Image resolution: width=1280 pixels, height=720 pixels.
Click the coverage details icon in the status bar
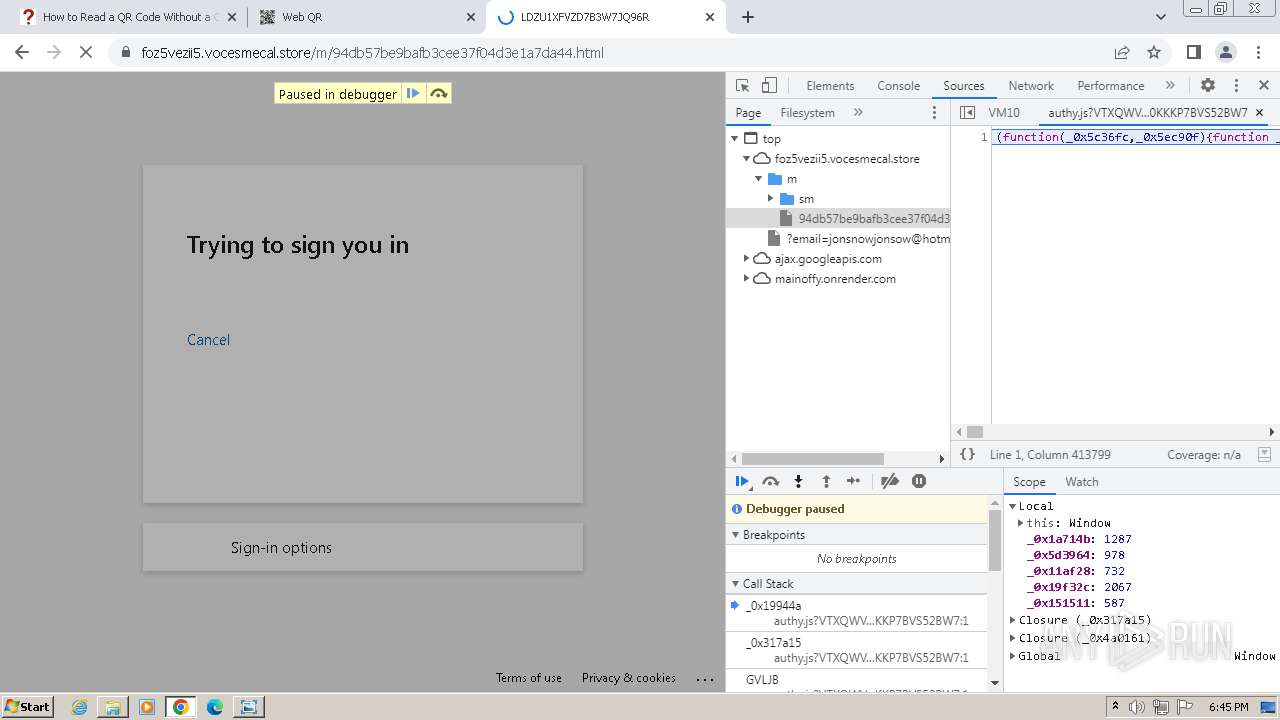tap(1264, 454)
